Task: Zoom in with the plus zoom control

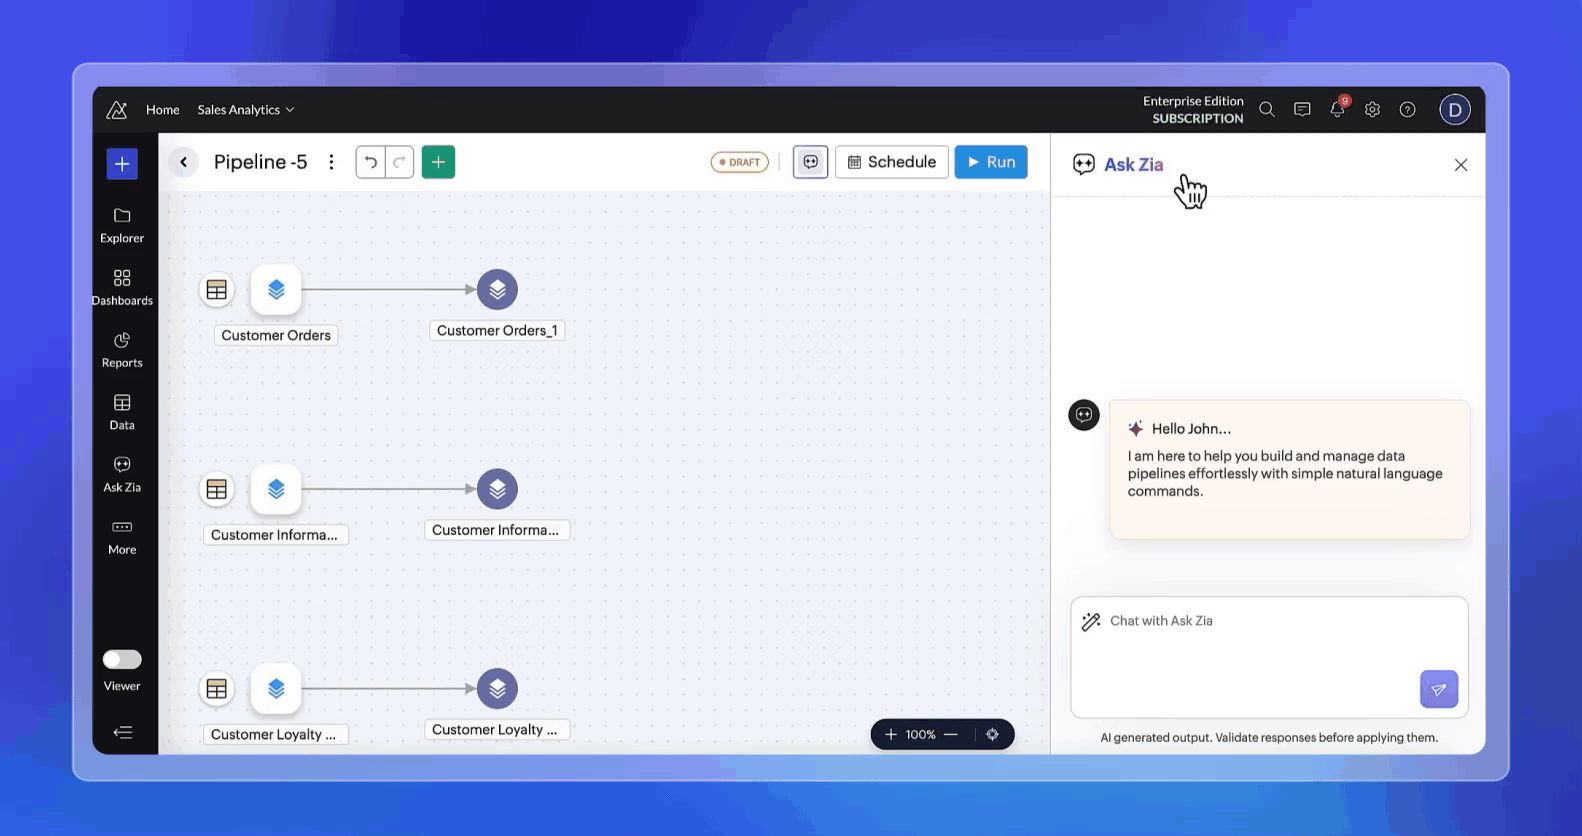Action: pyautogui.click(x=890, y=734)
